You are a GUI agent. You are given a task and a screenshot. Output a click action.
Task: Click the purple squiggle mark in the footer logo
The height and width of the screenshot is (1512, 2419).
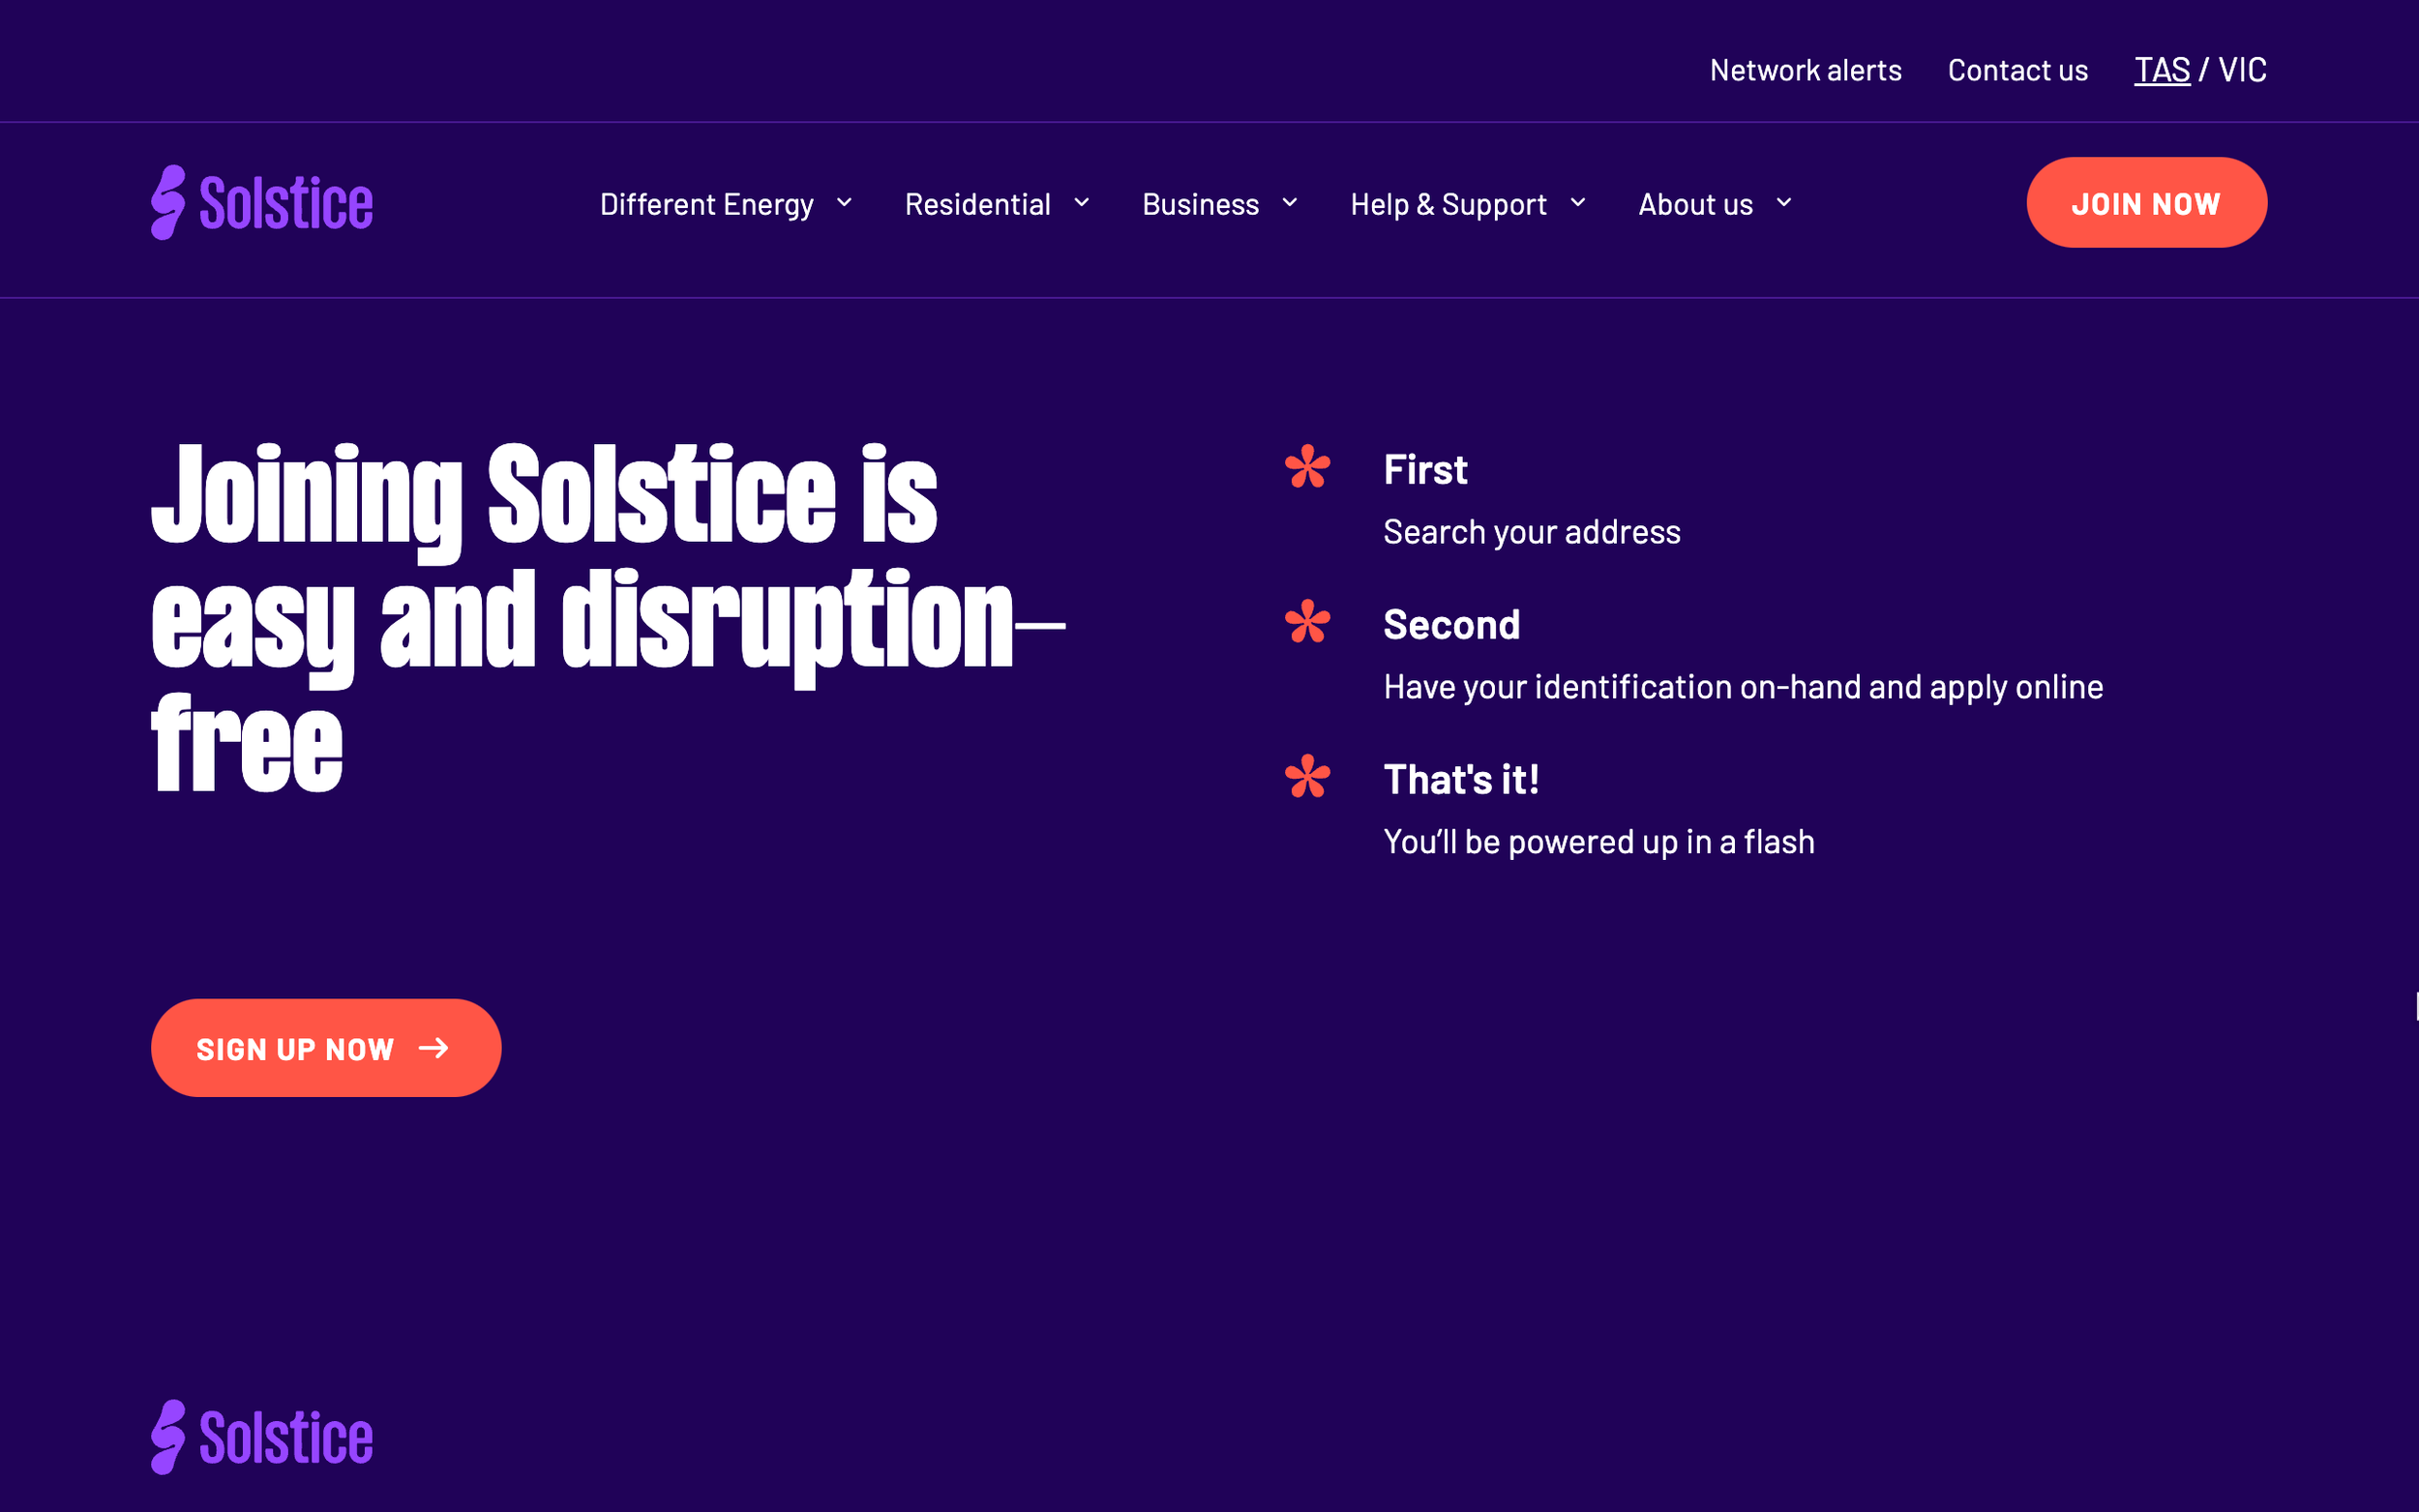tap(169, 1434)
